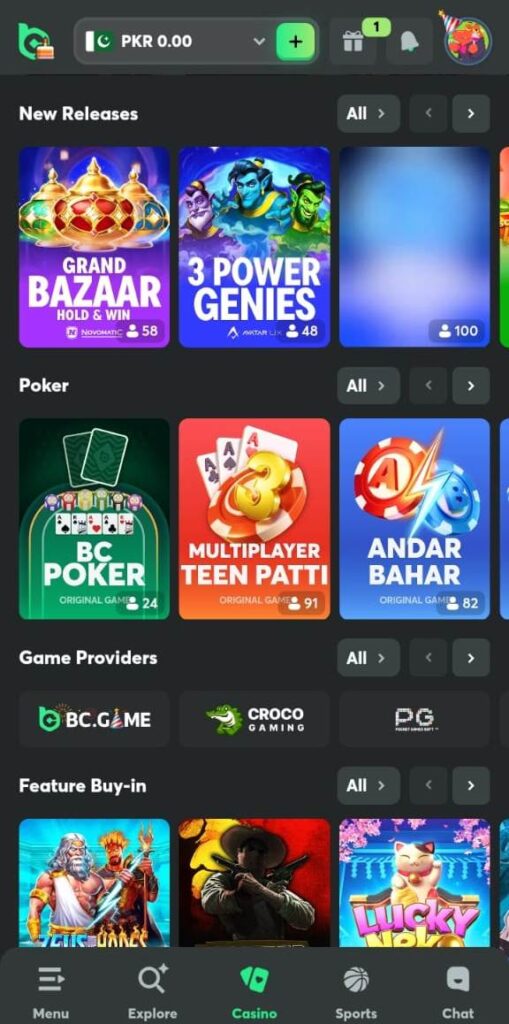Image resolution: width=509 pixels, height=1024 pixels.
Task: Expand the PKR 0.00 currency dropdown
Action: 259,42
